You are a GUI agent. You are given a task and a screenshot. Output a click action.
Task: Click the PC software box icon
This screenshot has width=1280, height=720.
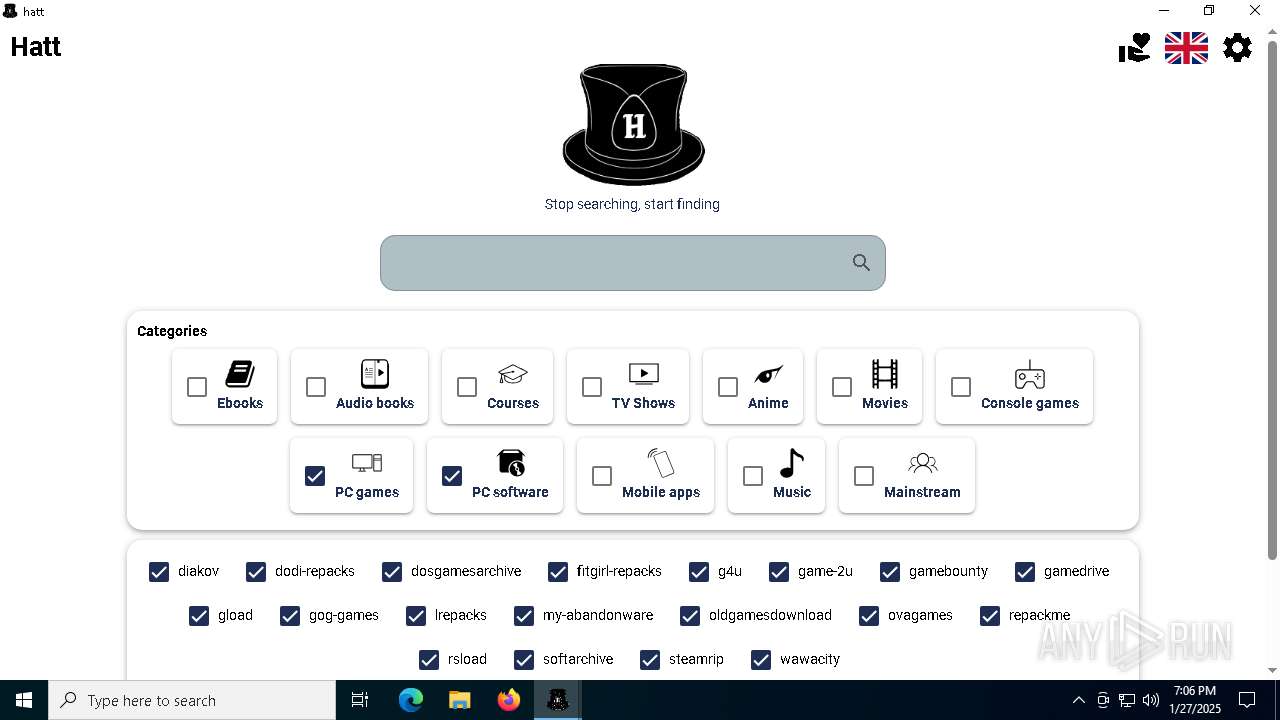pos(510,463)
